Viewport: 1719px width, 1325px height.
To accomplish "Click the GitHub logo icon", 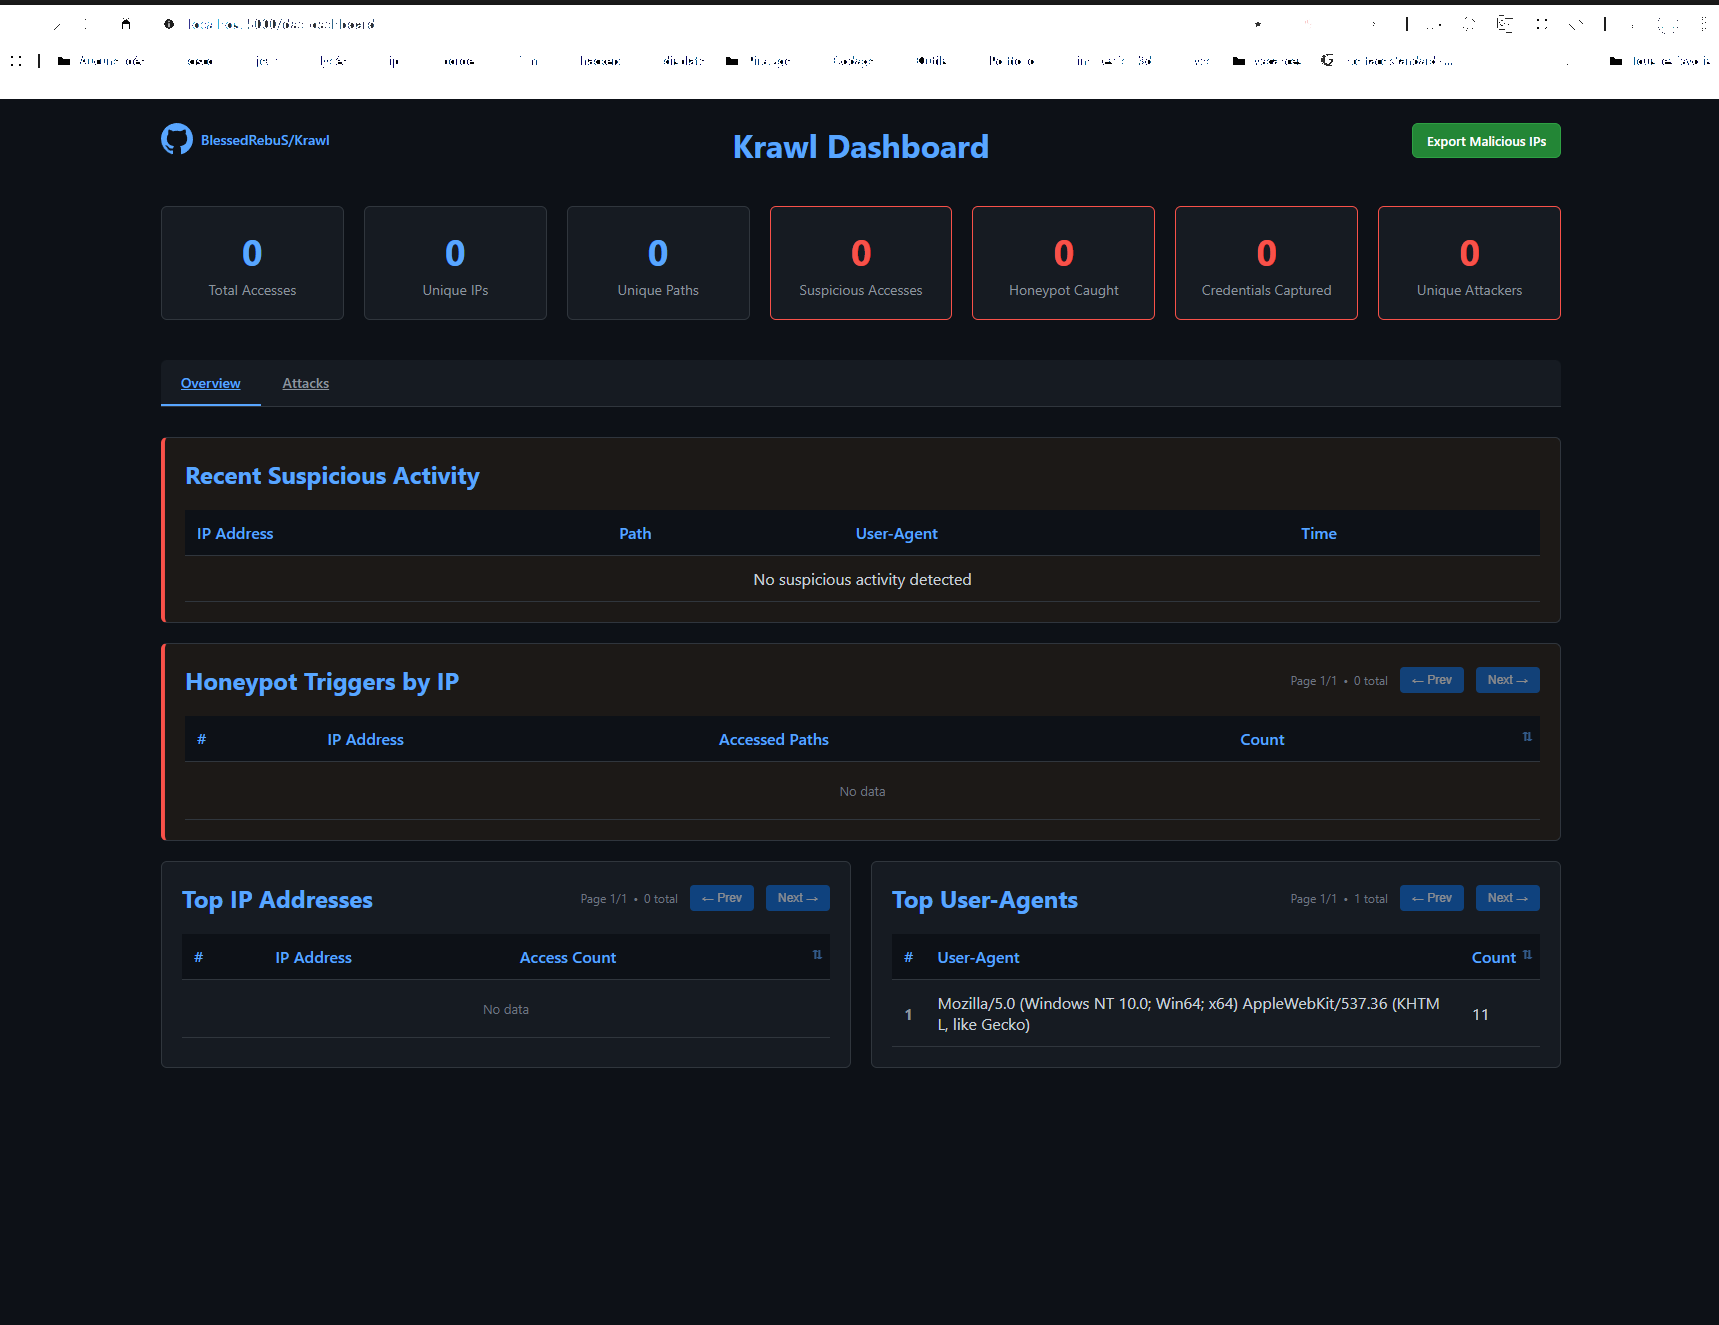I will coord(177,140).
